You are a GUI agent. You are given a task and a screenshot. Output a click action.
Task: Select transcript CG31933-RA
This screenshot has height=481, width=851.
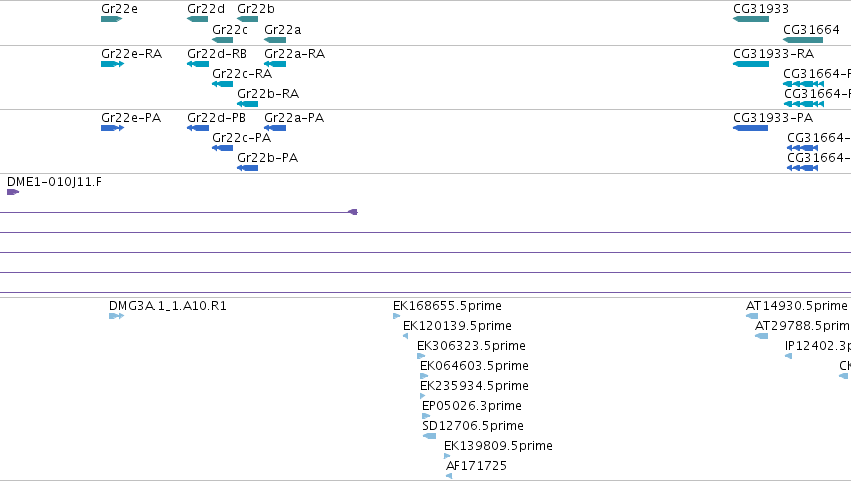click(x=773, y=54)
